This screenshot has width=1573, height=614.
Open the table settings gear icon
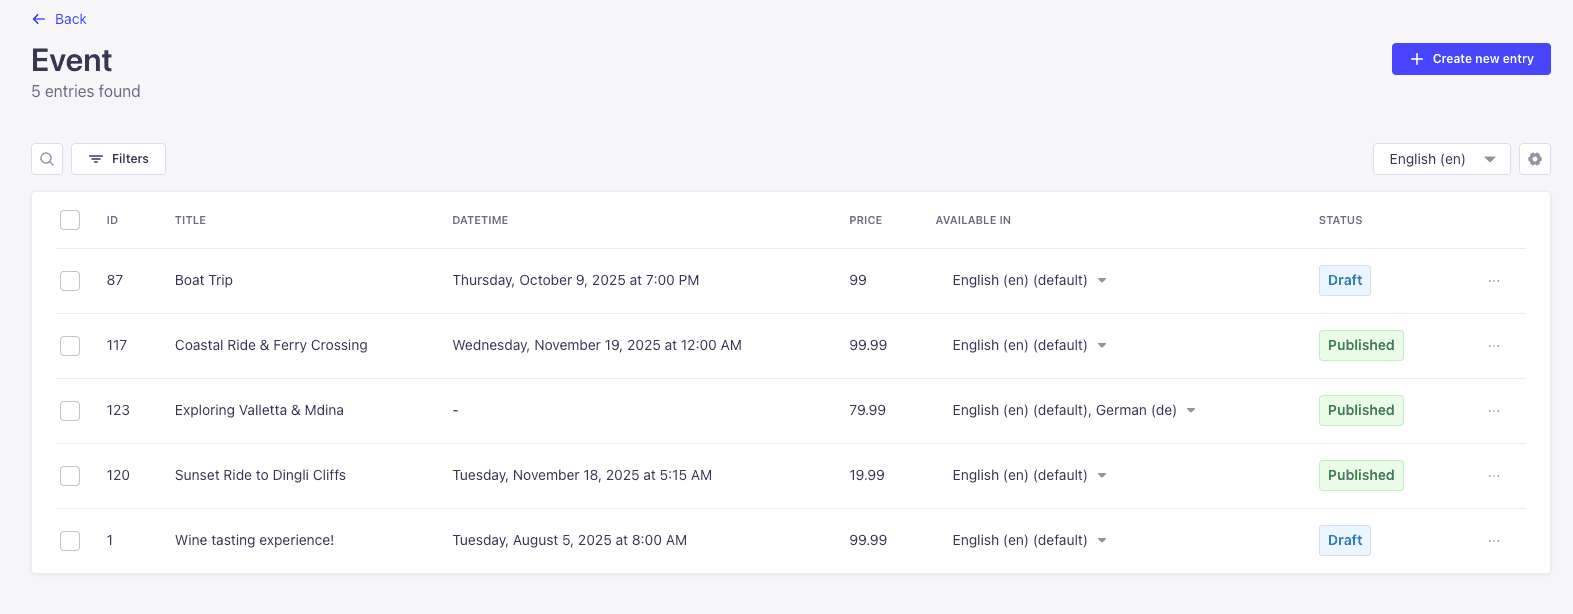1535,159
